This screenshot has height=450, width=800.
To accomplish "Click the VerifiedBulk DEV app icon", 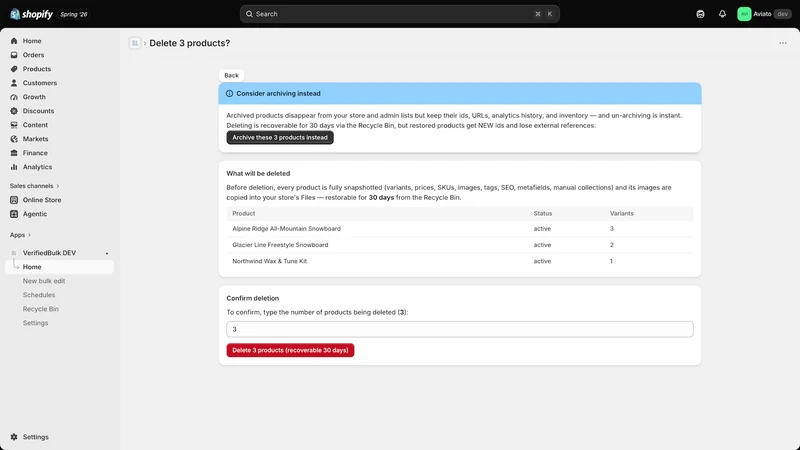I will (14, 253).
